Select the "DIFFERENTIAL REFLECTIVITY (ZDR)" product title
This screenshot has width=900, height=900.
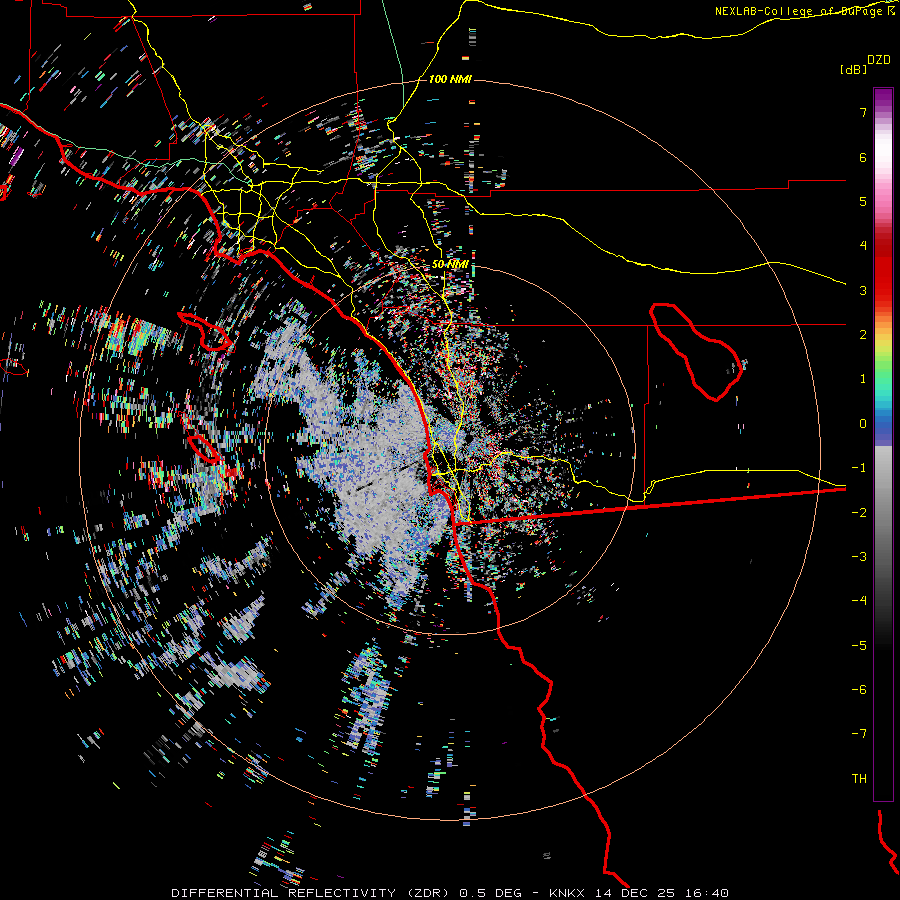pos(312,893)
